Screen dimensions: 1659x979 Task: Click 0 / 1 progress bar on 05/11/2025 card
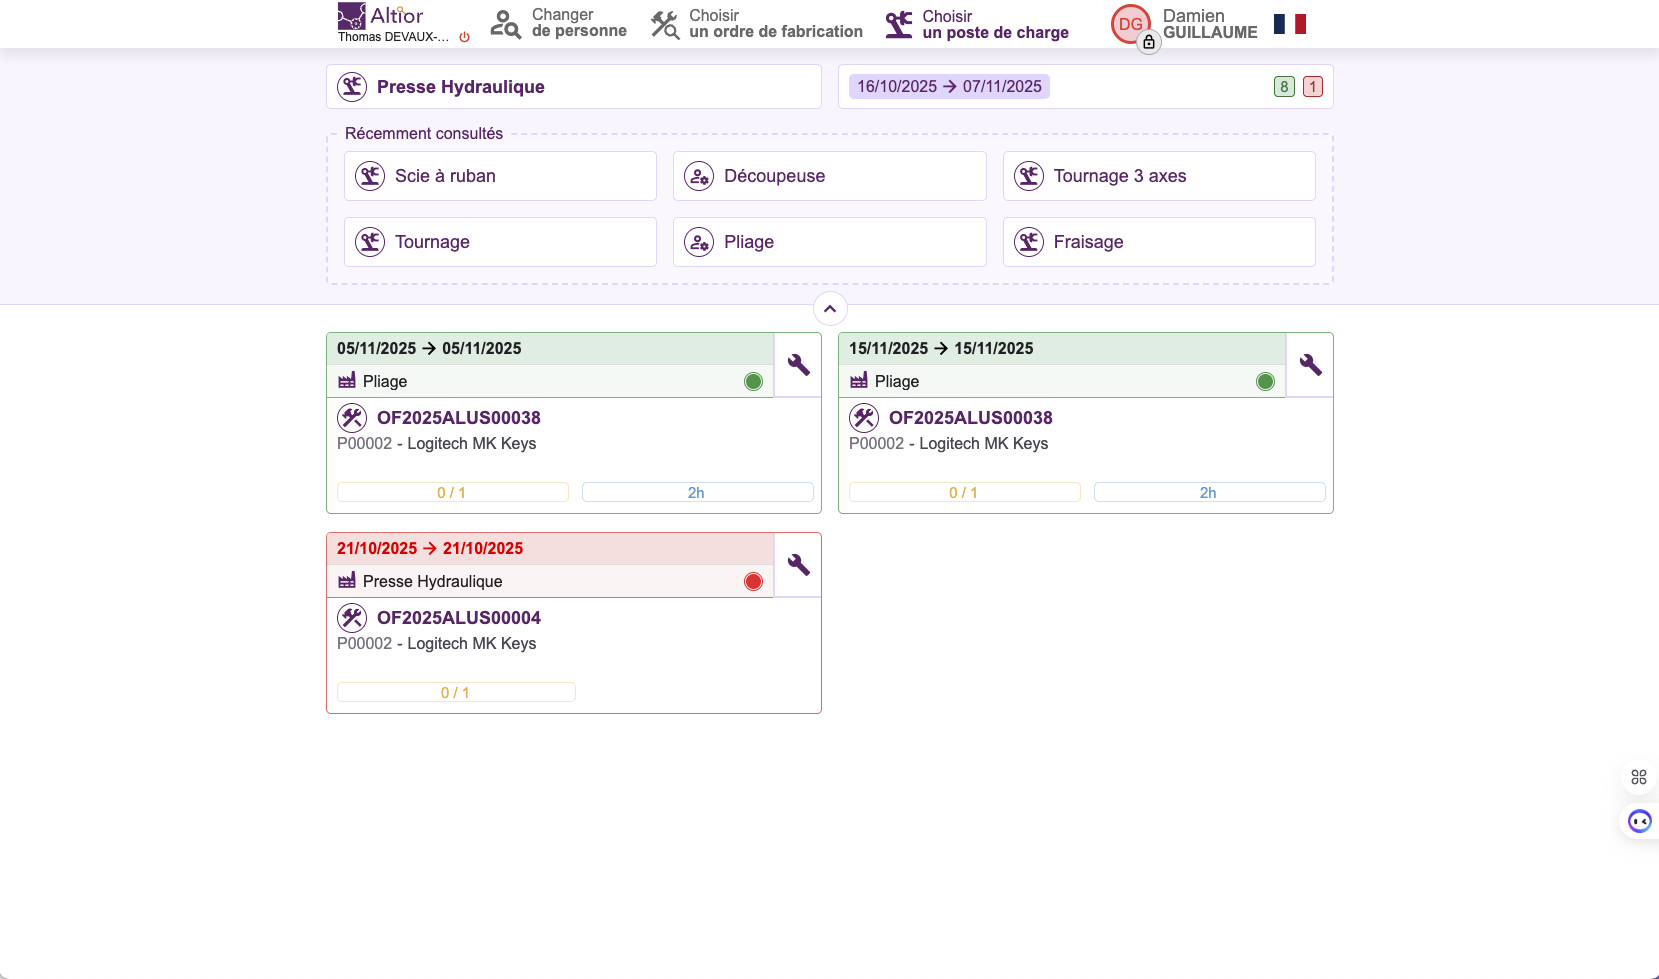453,492
